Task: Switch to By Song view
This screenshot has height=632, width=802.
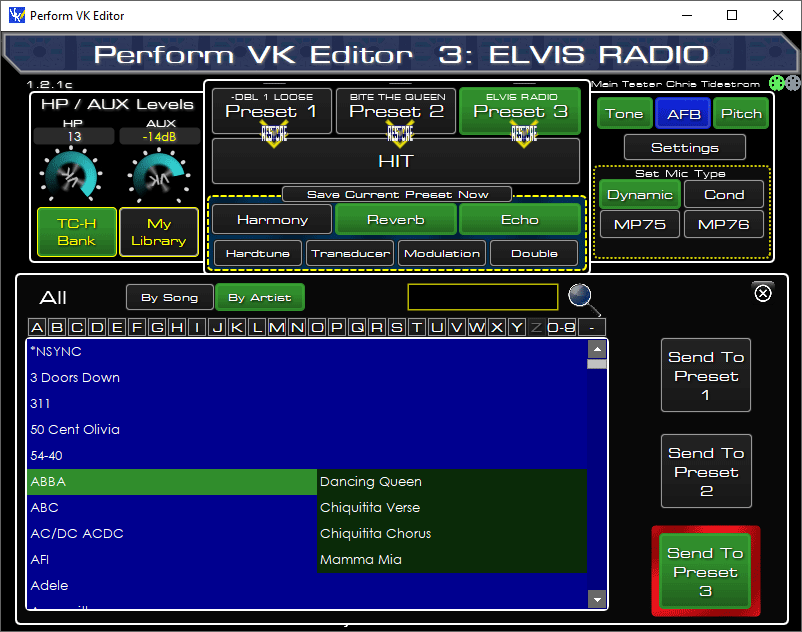Action: point(169,297)
